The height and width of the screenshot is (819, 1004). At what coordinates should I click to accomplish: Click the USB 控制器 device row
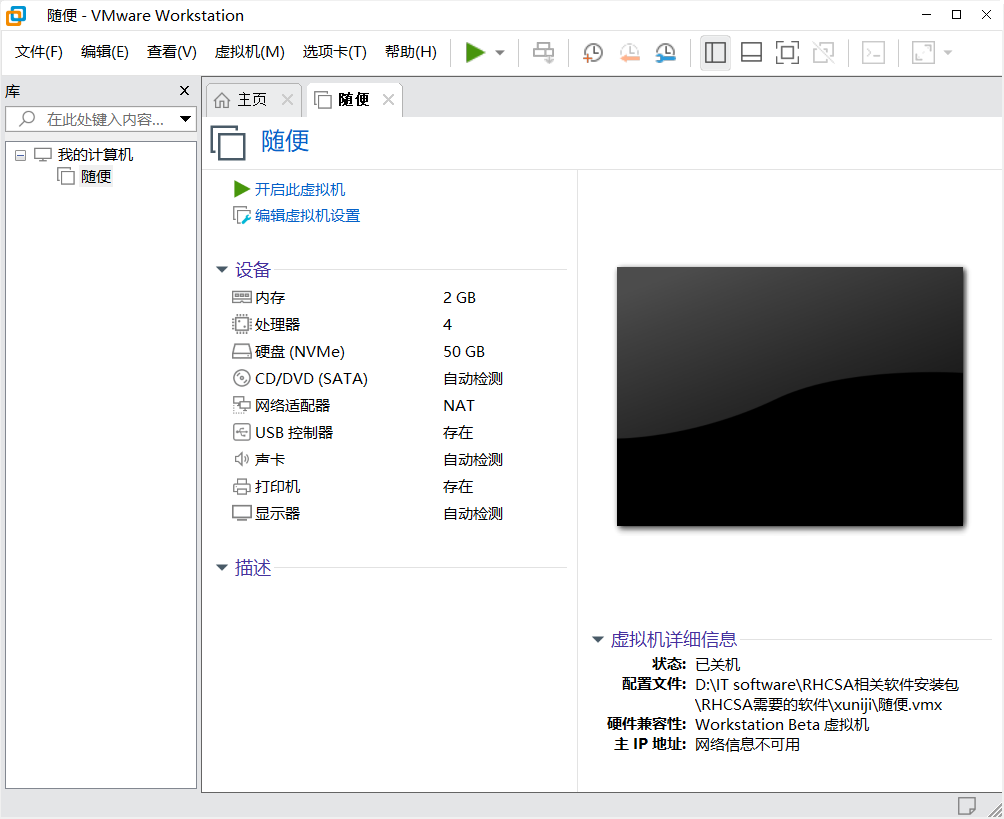click(x=368, y=432)
